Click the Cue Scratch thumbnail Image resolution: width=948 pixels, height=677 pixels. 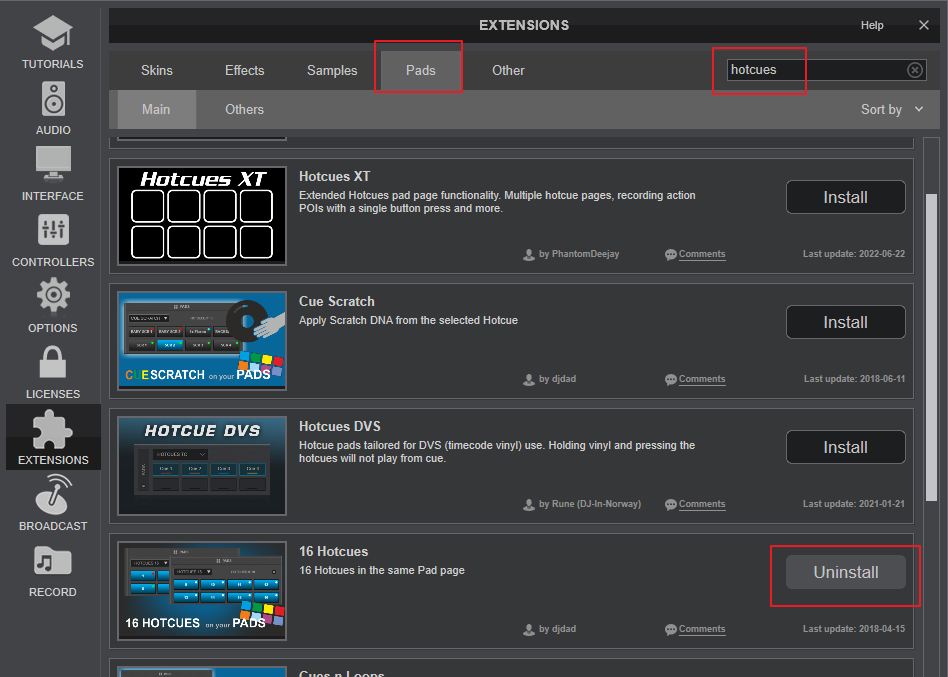point(202,341)
